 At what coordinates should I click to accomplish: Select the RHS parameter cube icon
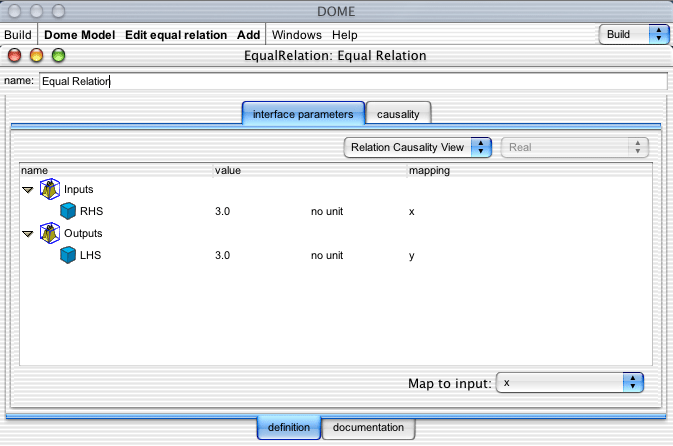click(68, 211)
